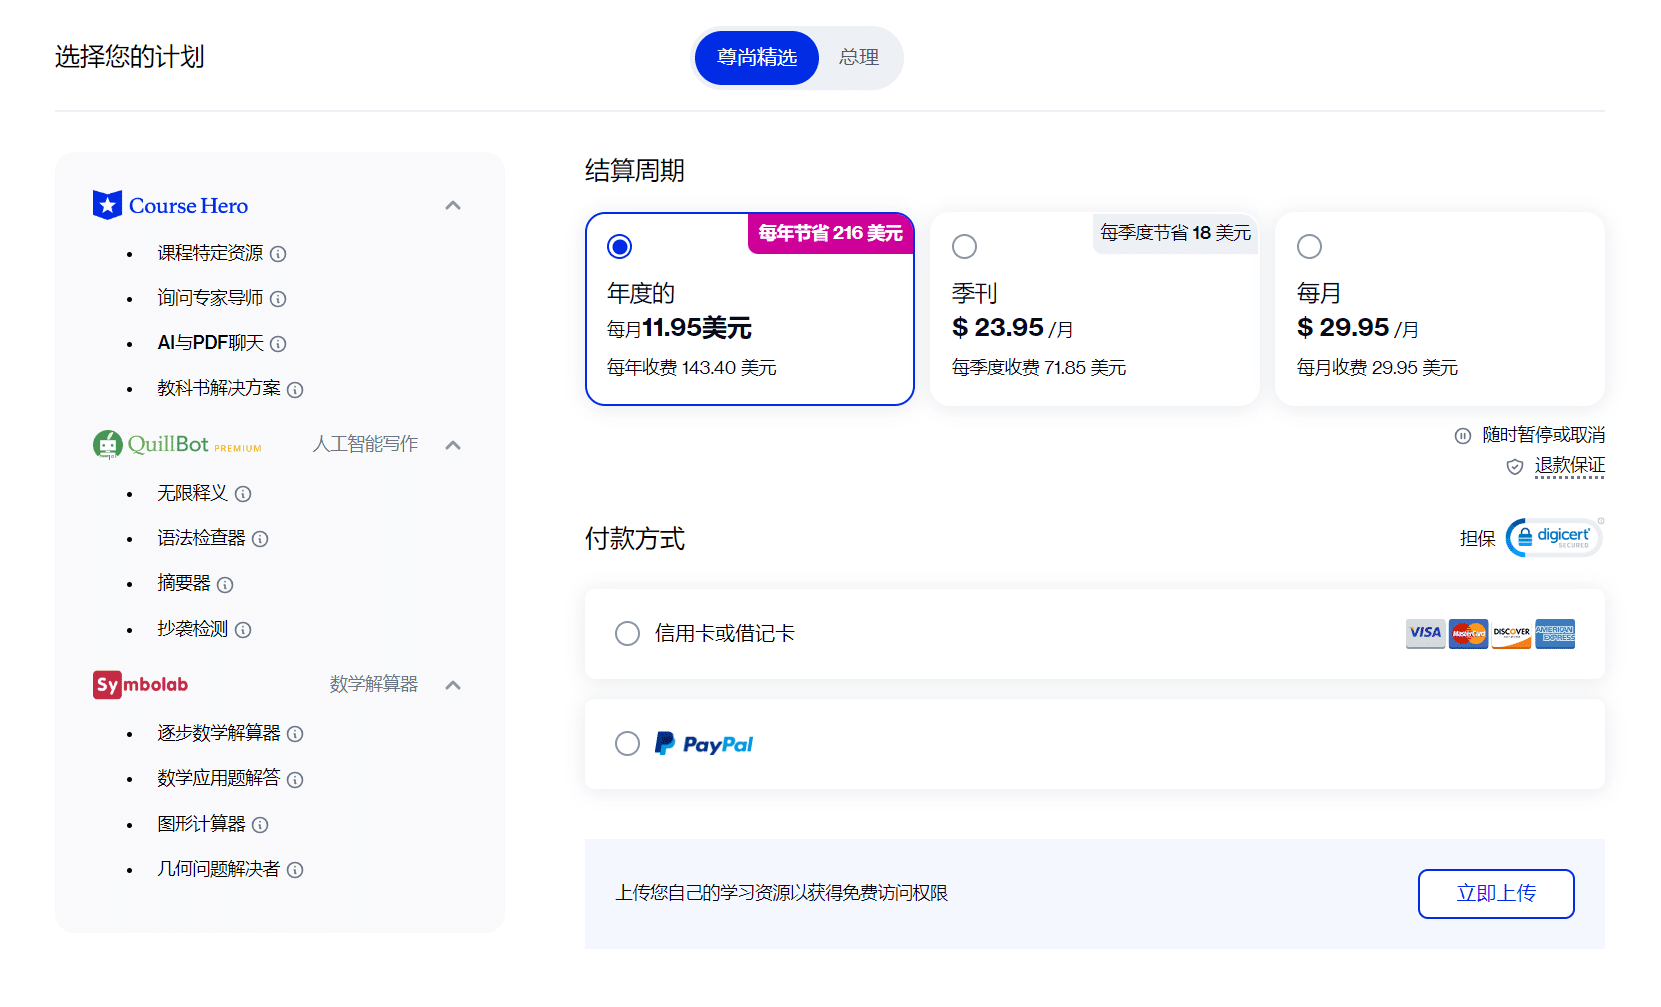This screenshot has height=1007, width=1661.
Task: Open the 退款保证 refund guarantee link
Action: (x=1570, y=465)
